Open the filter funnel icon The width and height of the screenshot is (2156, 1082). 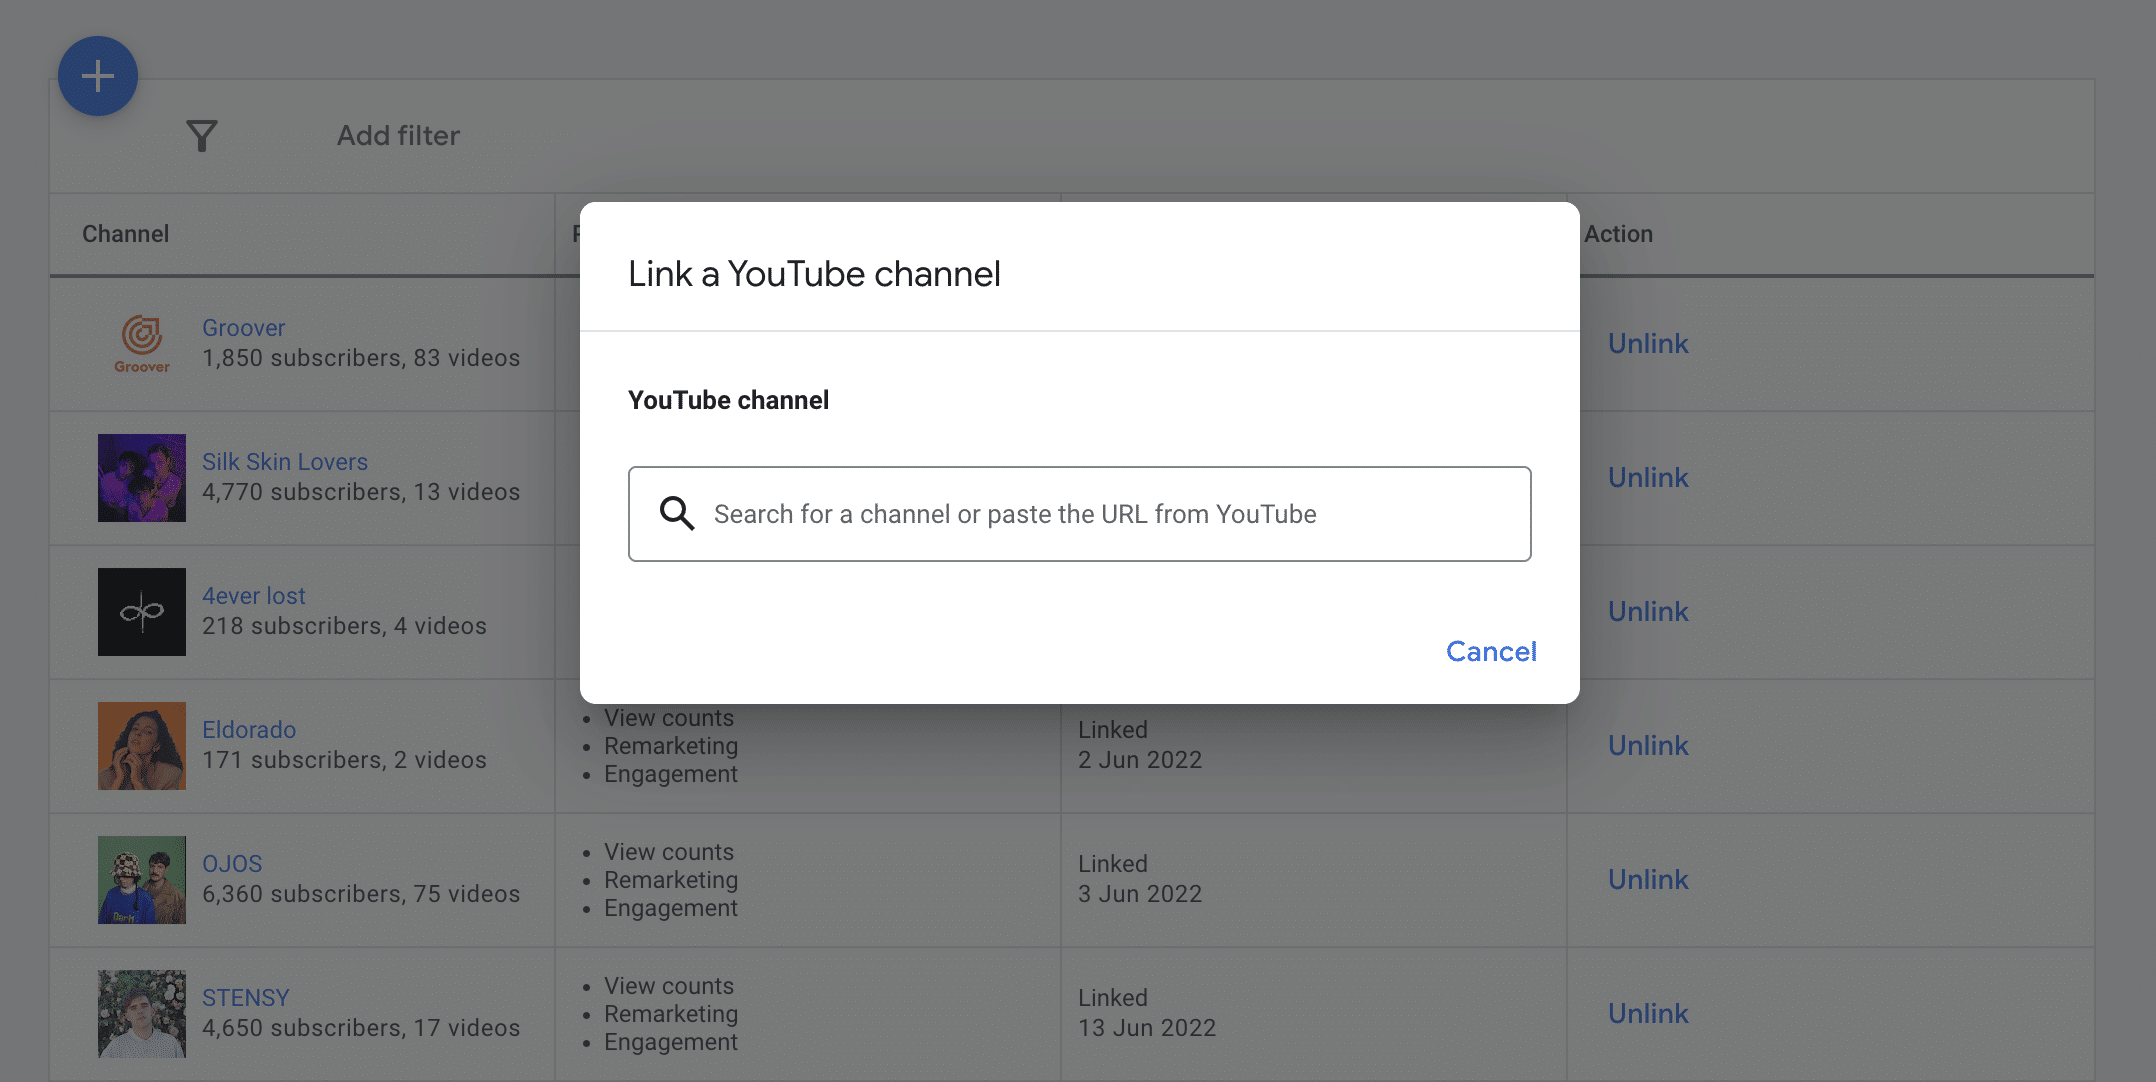[x=202, y=136]
